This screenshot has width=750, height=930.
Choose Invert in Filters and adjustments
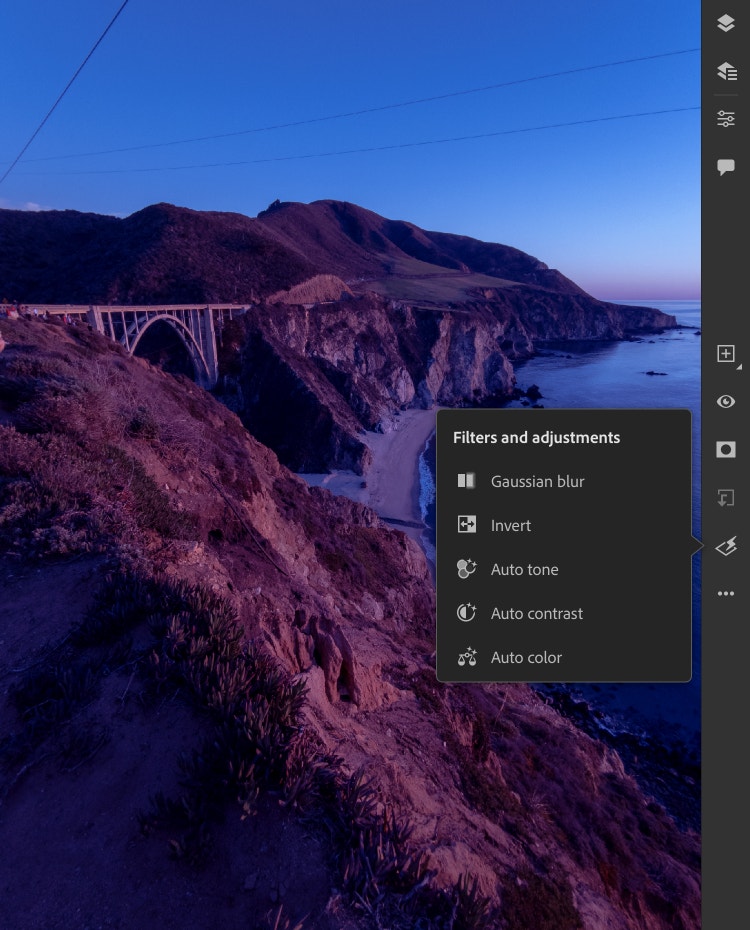(x=510, y=526)
